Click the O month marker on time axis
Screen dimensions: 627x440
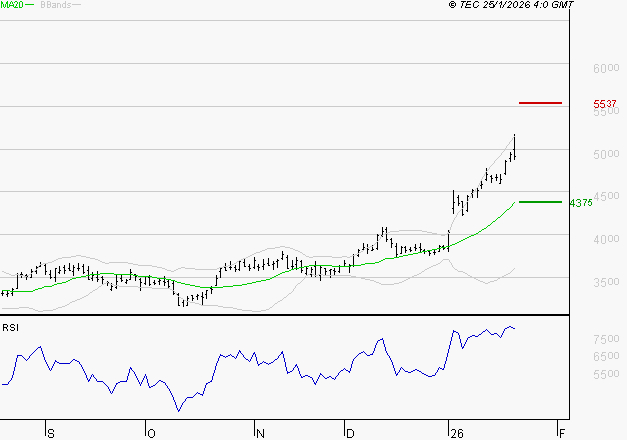[151, 434]
